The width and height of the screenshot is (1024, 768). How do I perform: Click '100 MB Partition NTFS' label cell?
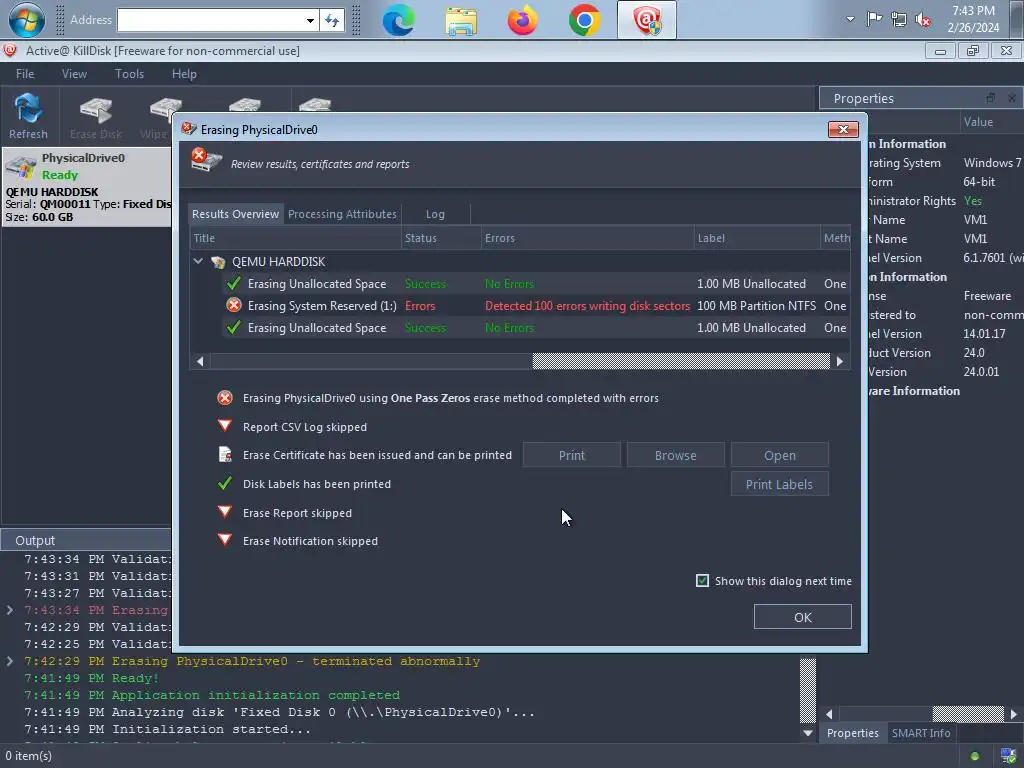756,306
